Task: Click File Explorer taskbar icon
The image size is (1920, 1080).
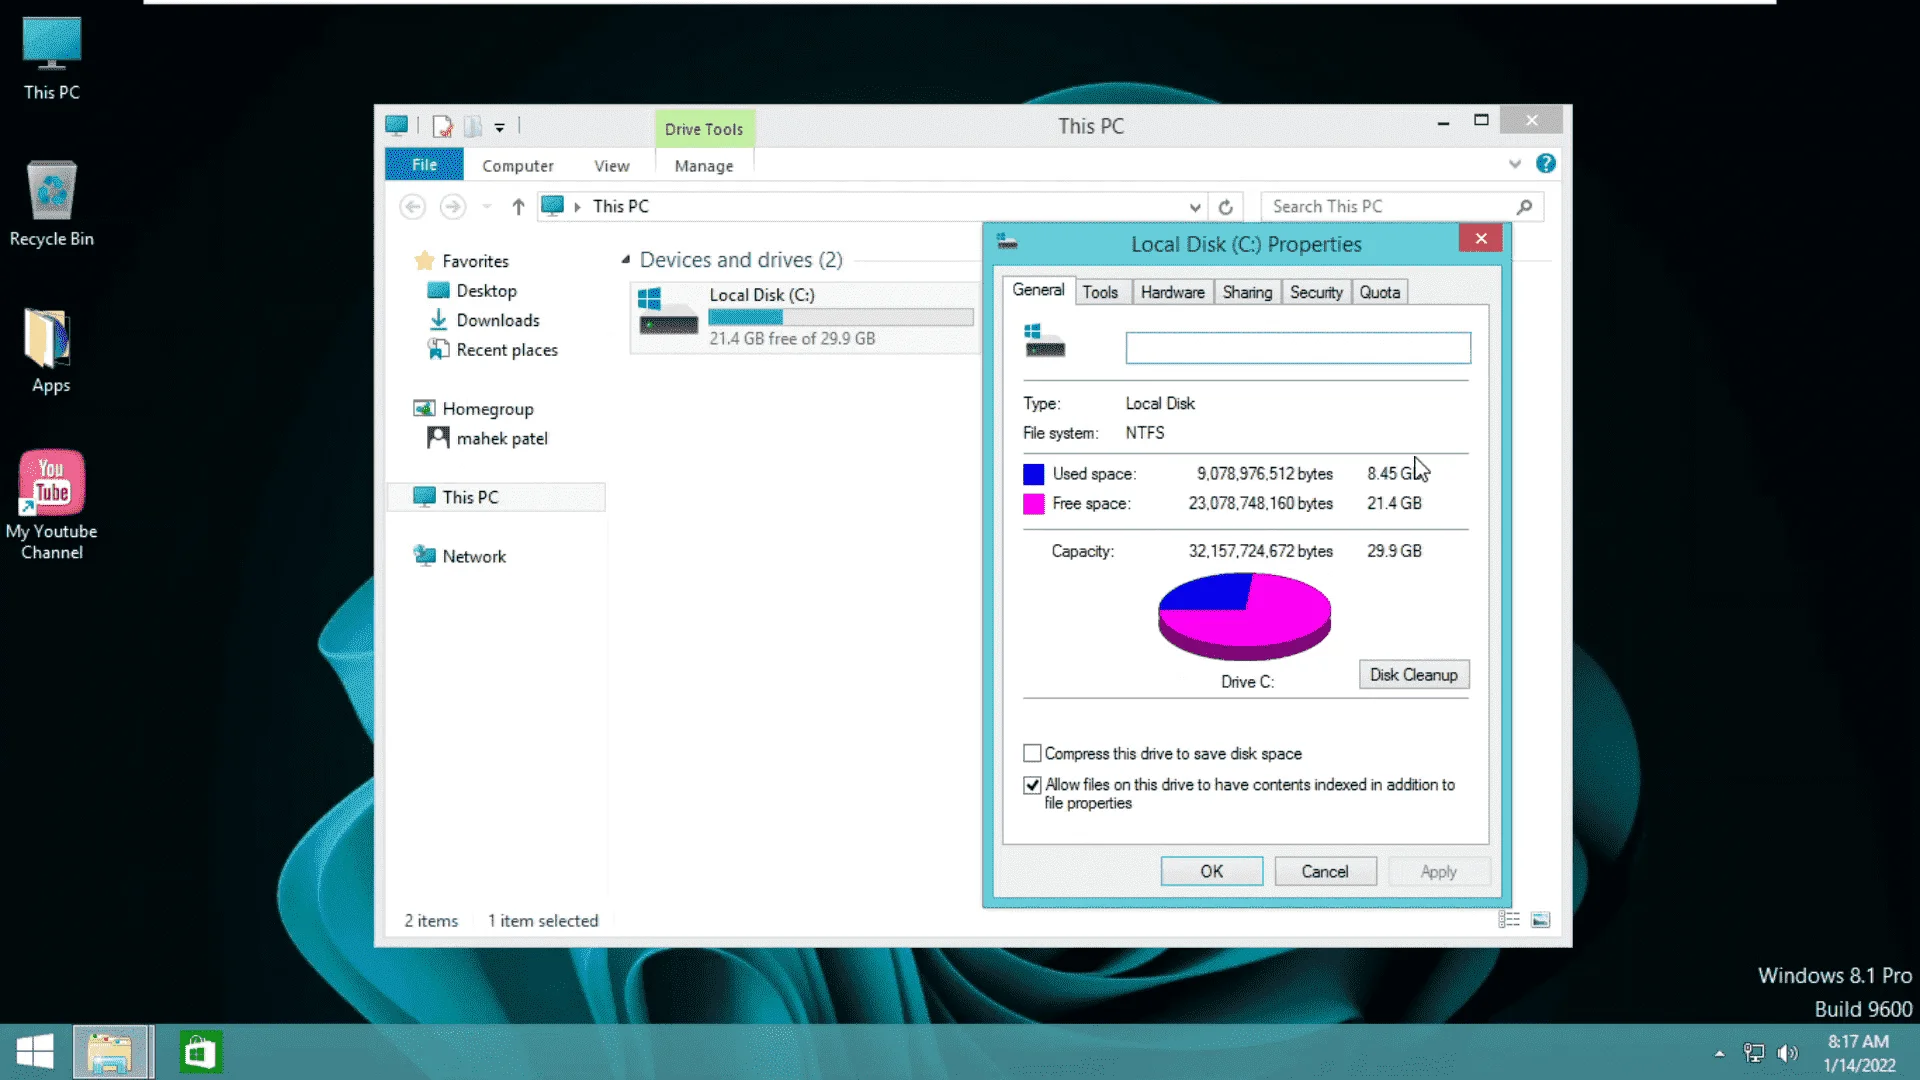Action: click(111, 1052)
